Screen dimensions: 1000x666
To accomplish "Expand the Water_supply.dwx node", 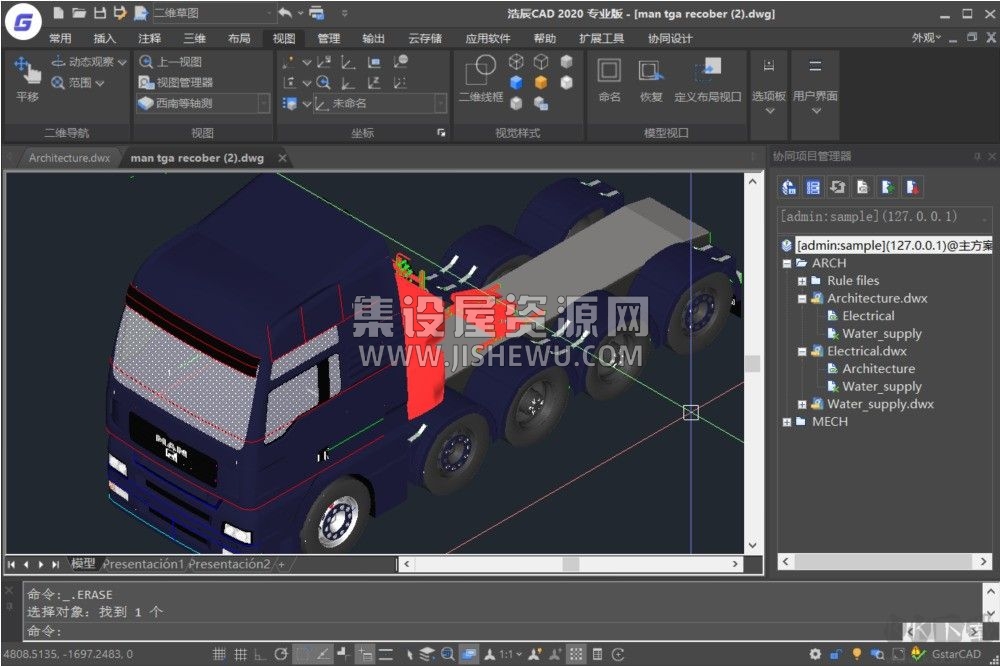I will point(802,404).
